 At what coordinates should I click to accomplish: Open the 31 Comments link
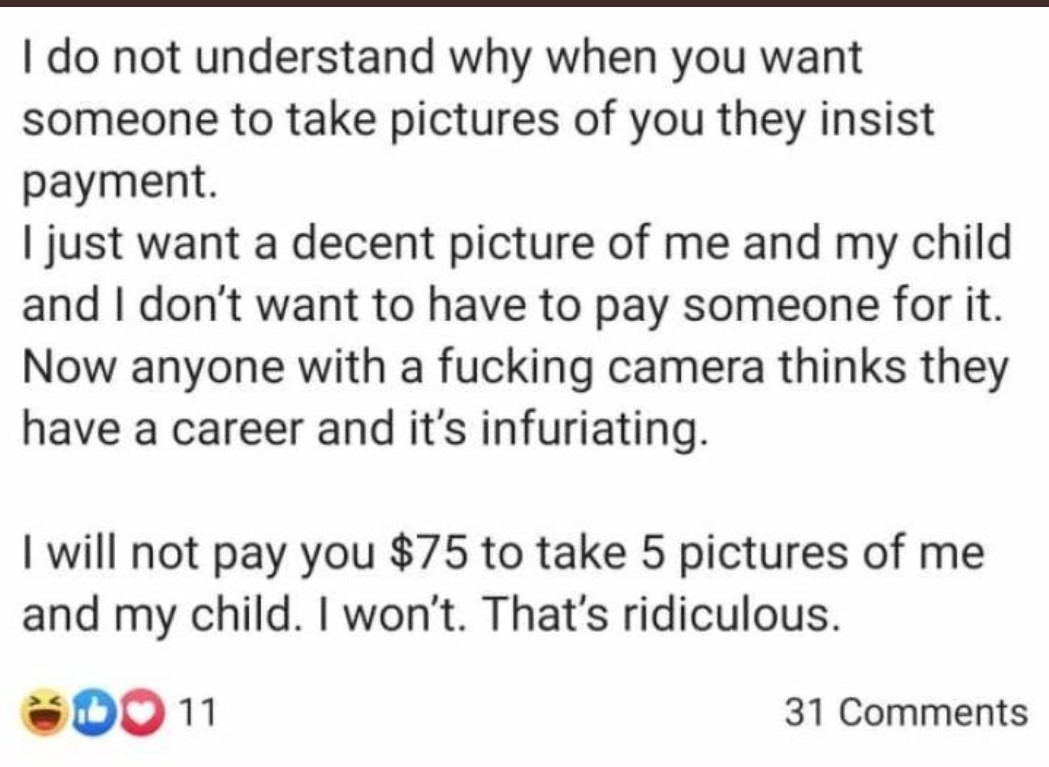pos(907,712)
